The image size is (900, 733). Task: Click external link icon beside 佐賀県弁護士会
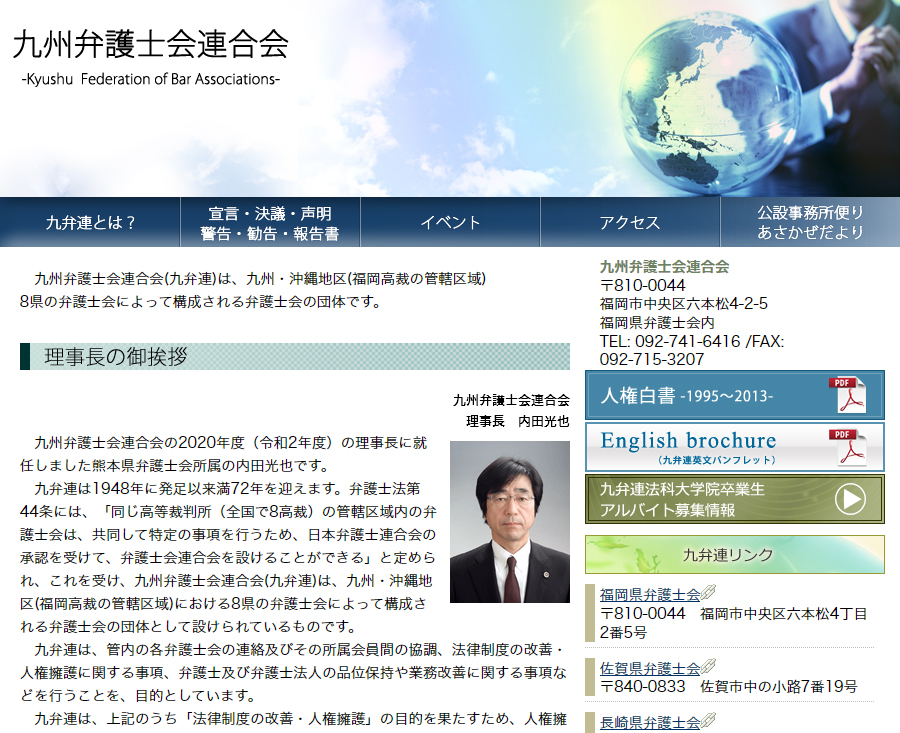[708, 667]
